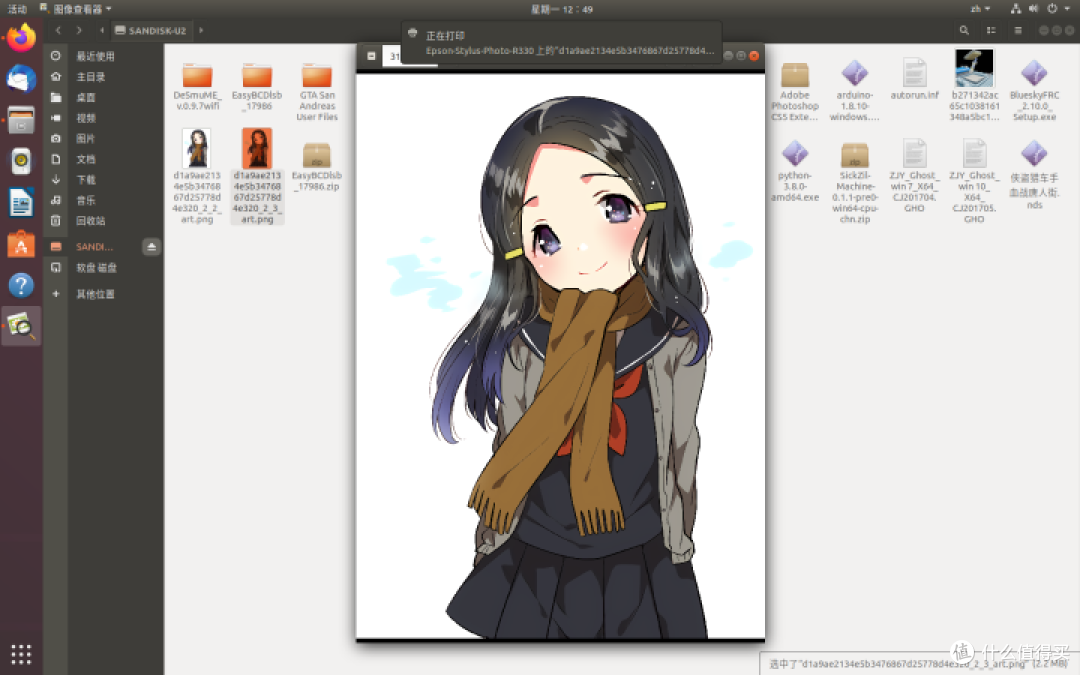Open Ubuntu Software center from dock

click(21, 244)
